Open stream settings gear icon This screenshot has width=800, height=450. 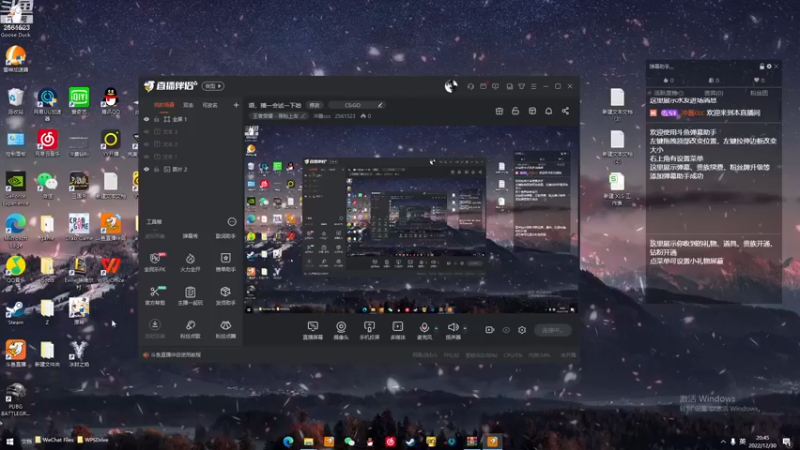pyautogui.click(x=522, y=330)
